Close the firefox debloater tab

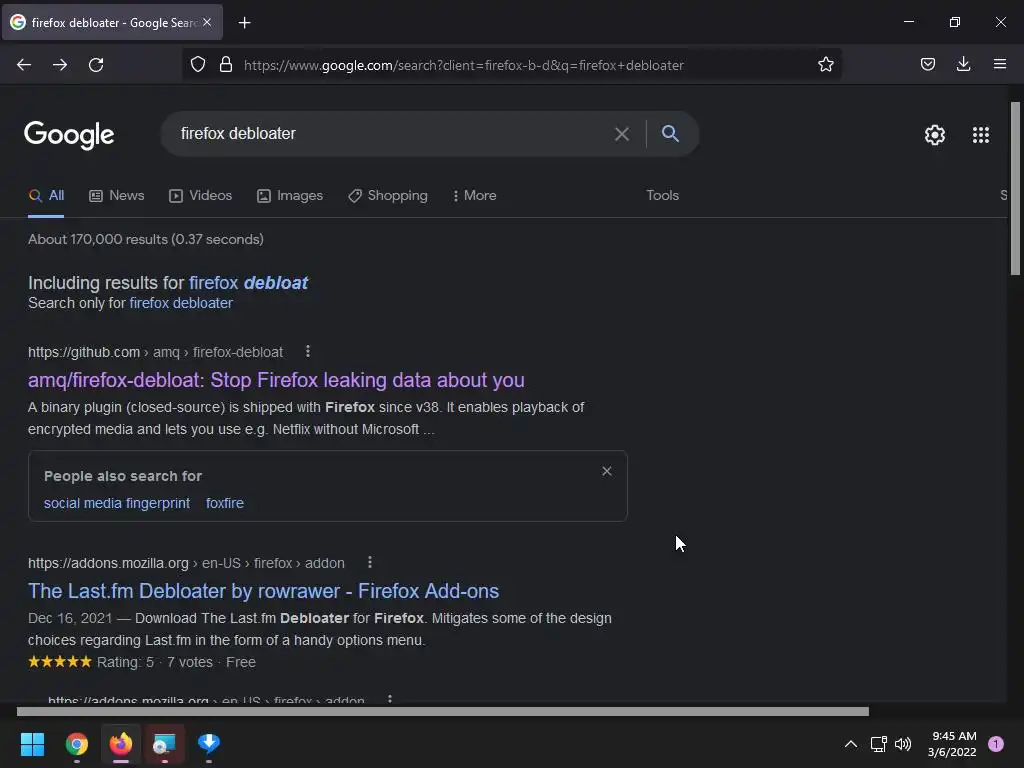click(x=207, y=22)
